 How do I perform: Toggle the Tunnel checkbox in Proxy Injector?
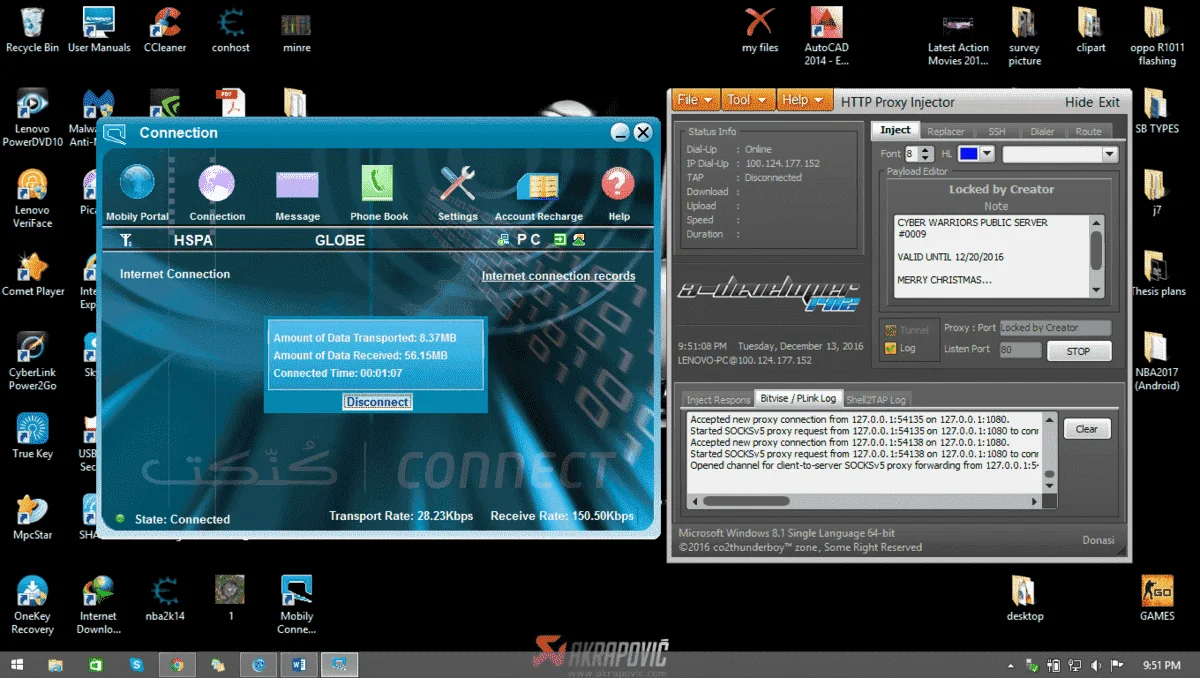[890, 329]
